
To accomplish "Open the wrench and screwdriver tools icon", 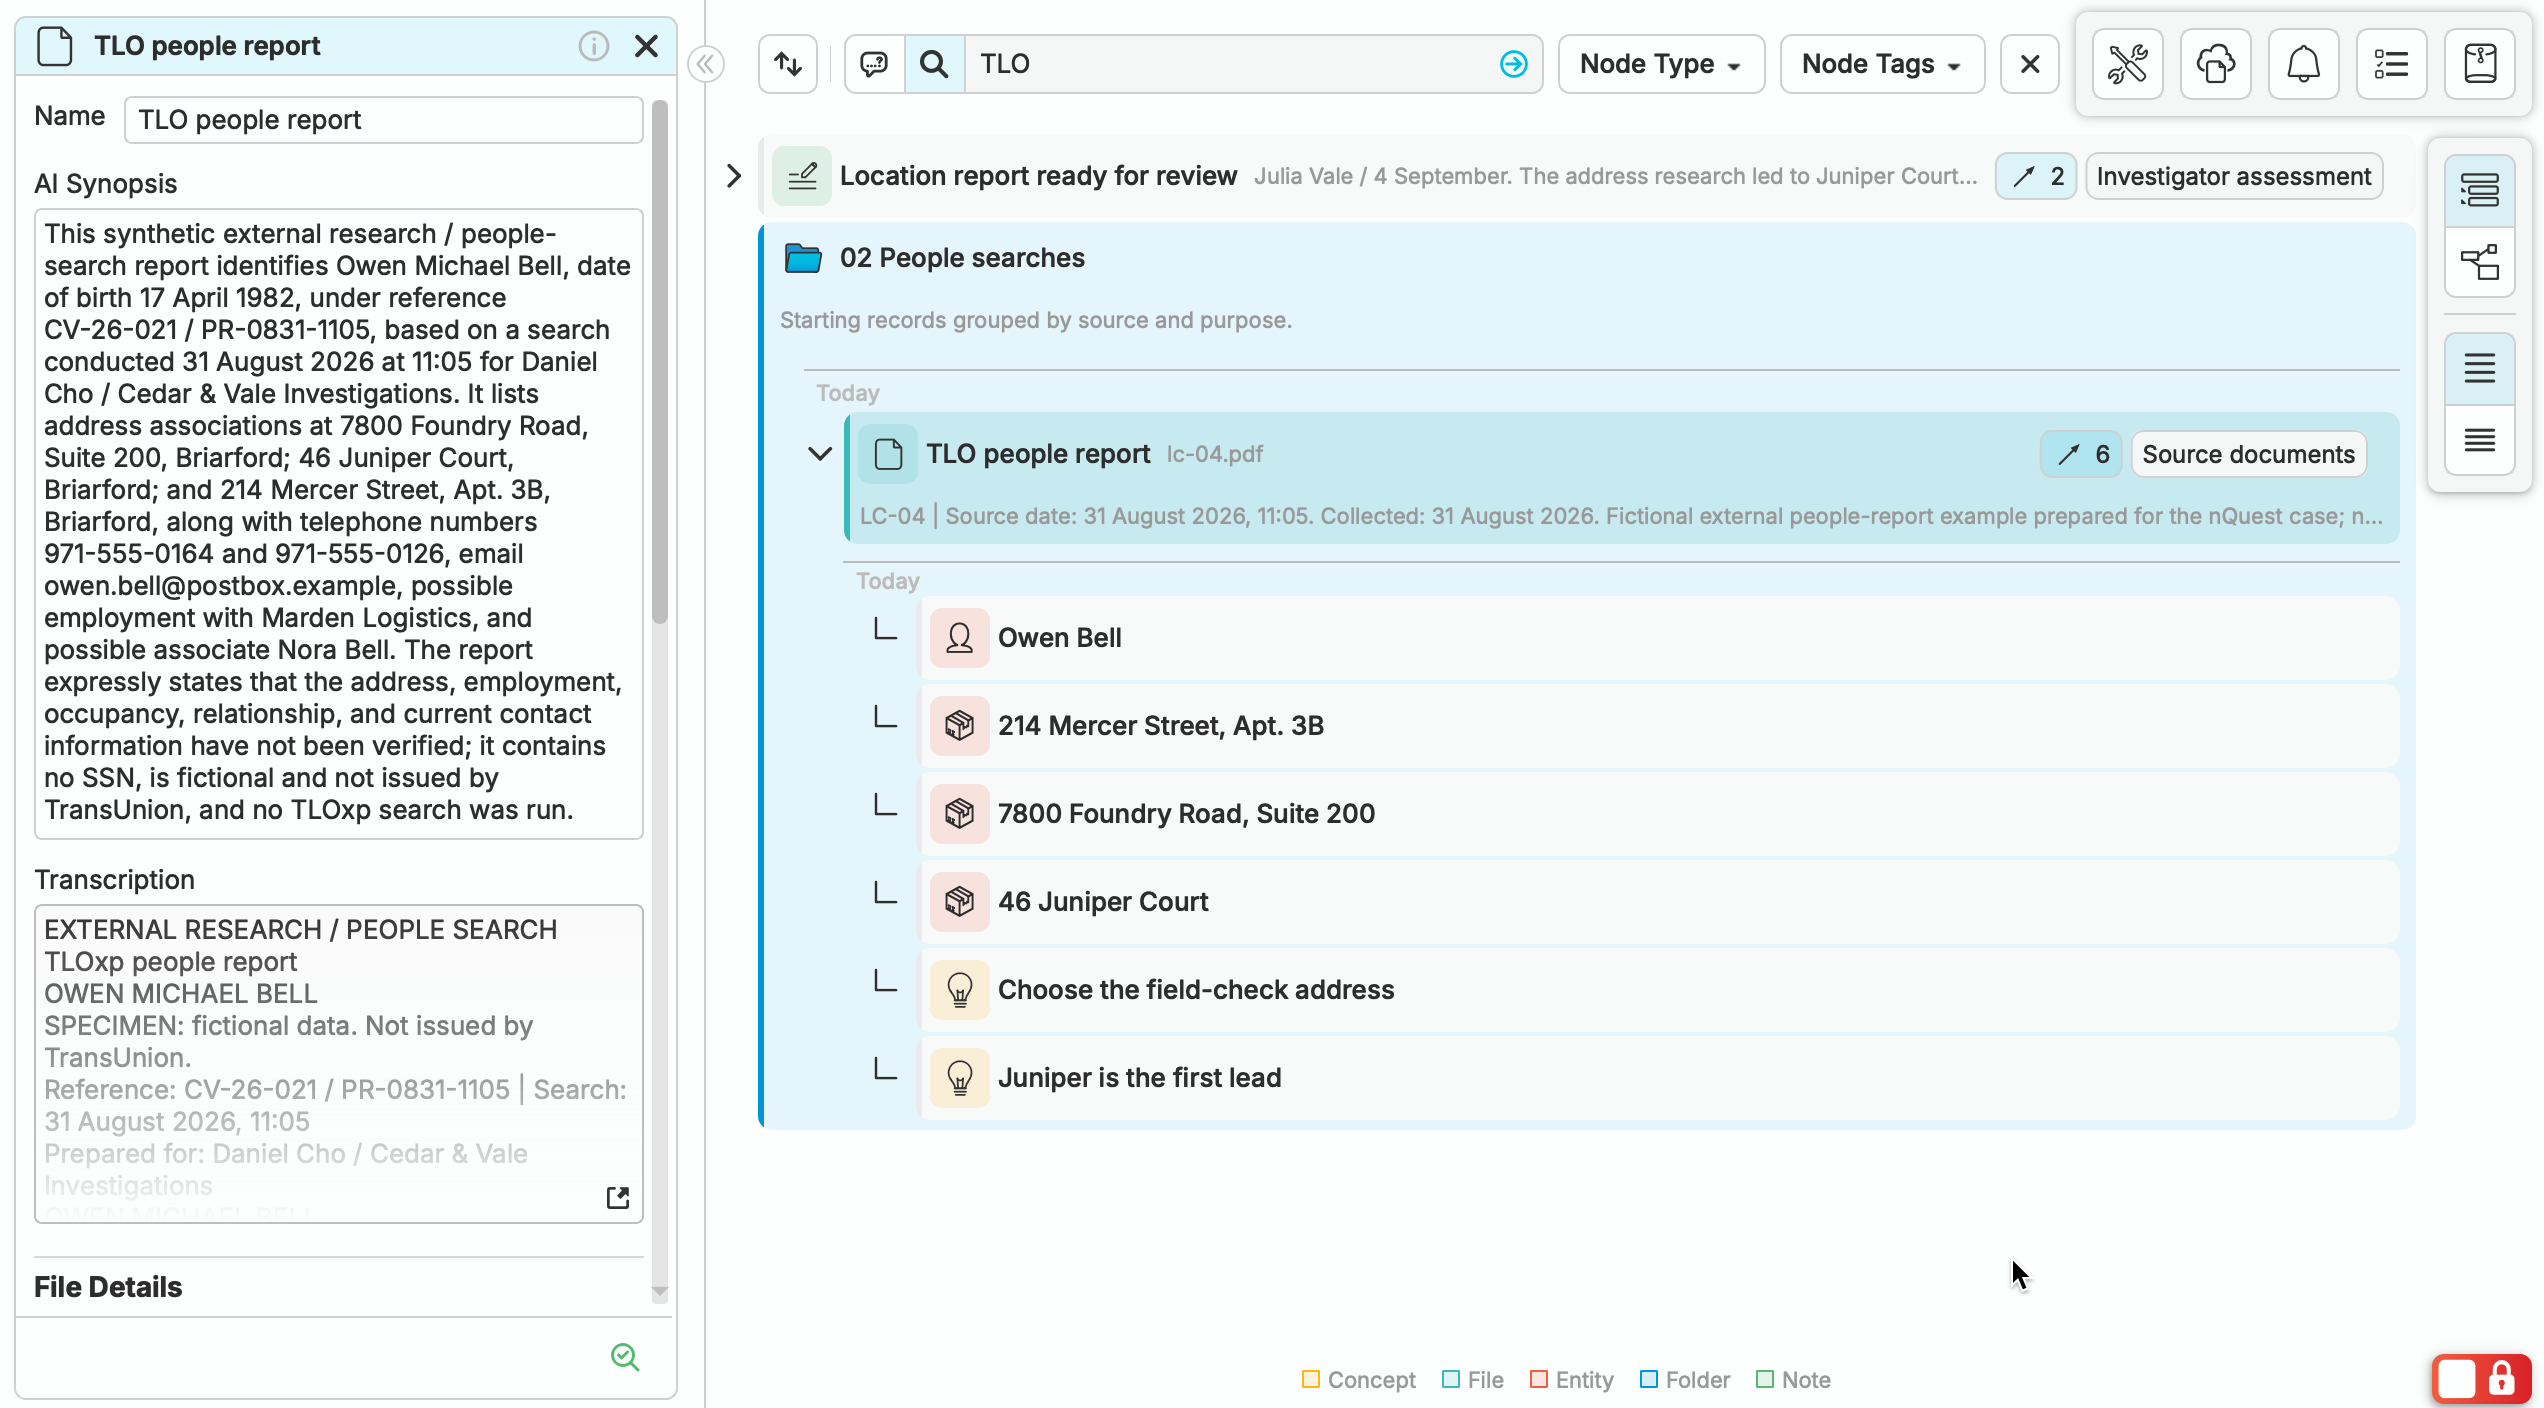I will (2127, 64).
